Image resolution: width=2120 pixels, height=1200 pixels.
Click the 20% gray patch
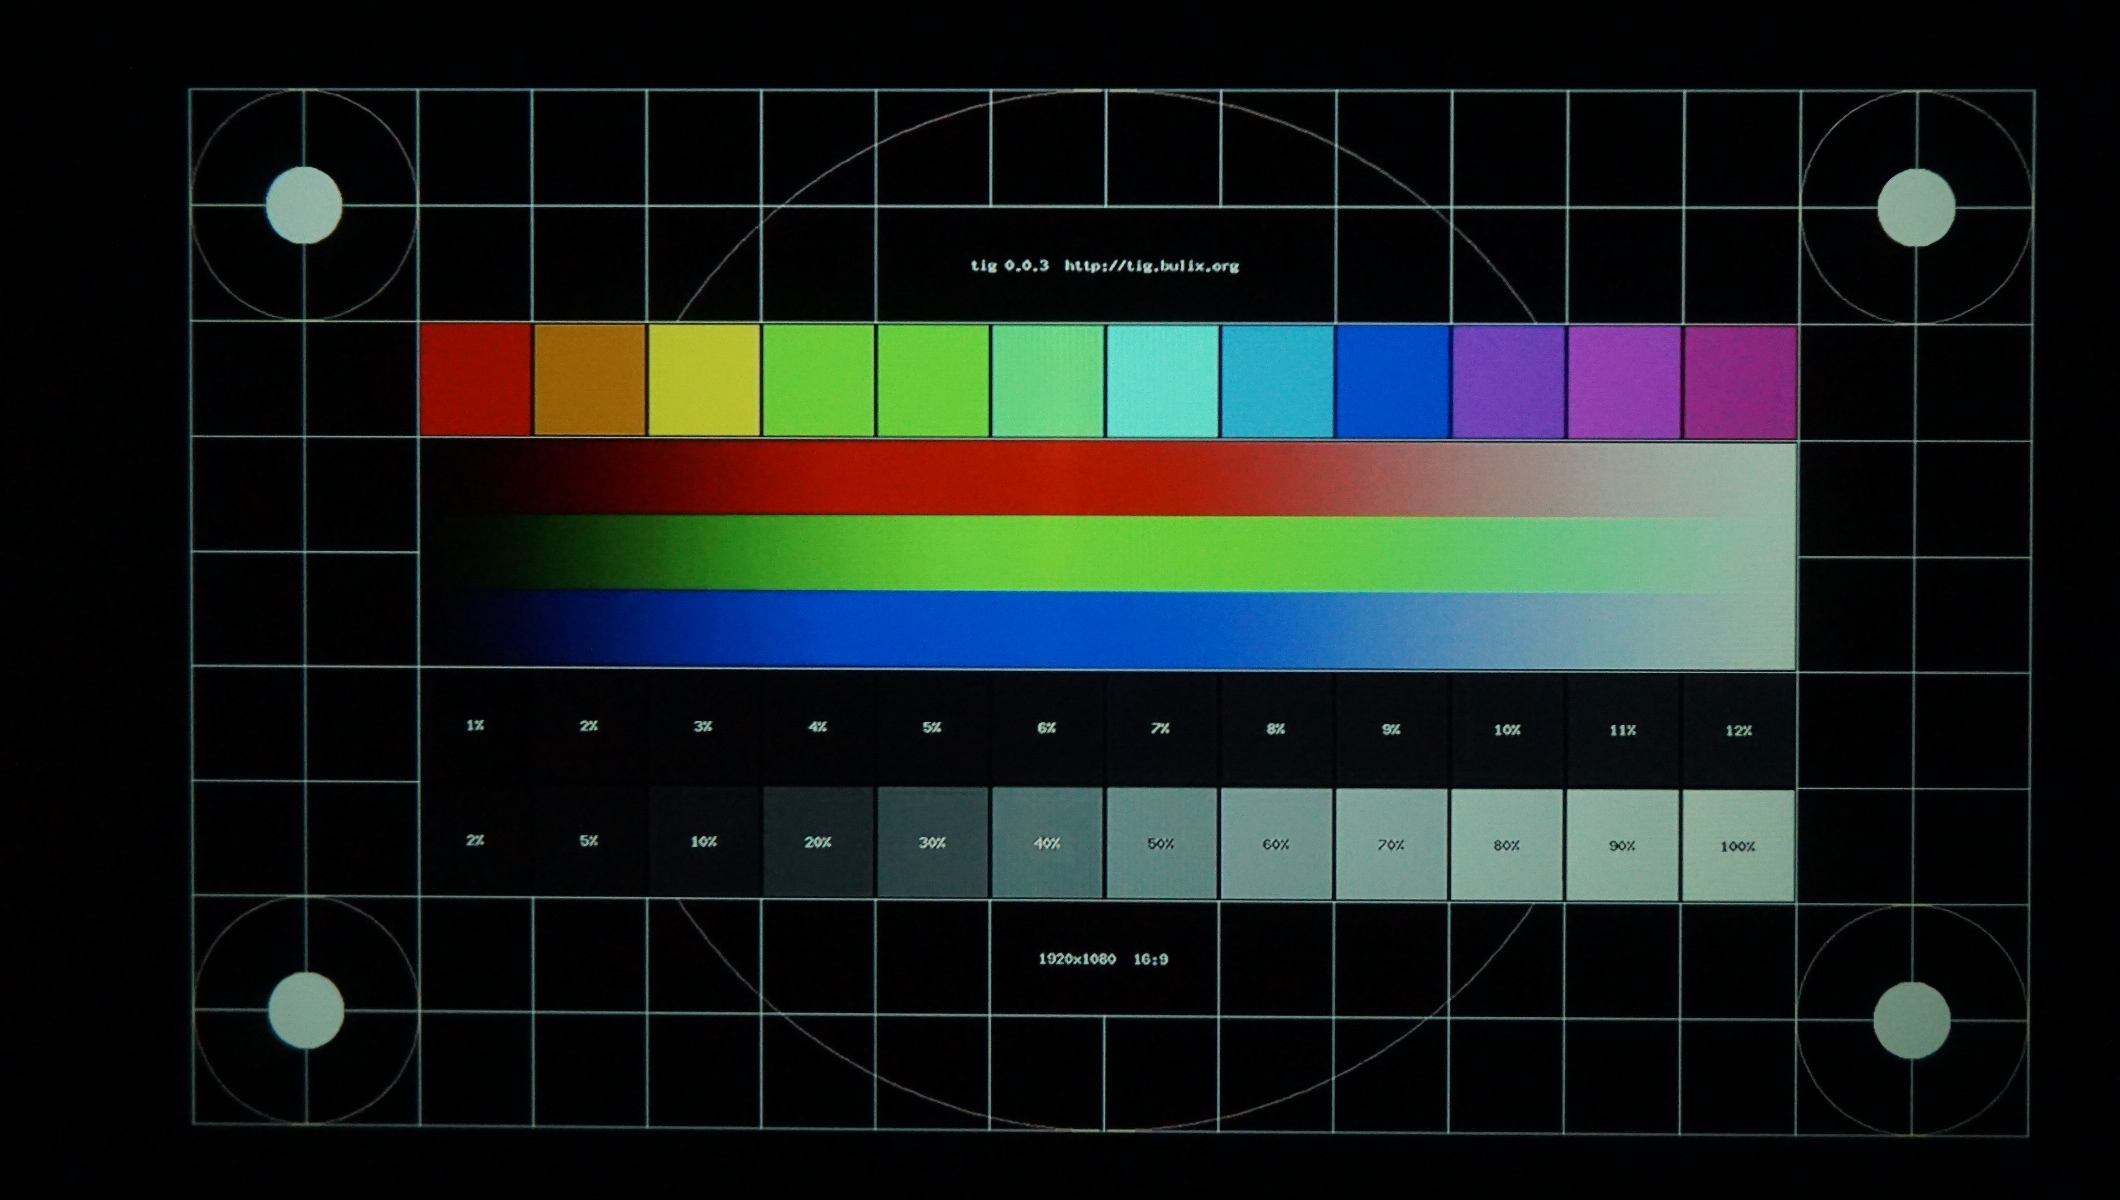tap(819, 842)
